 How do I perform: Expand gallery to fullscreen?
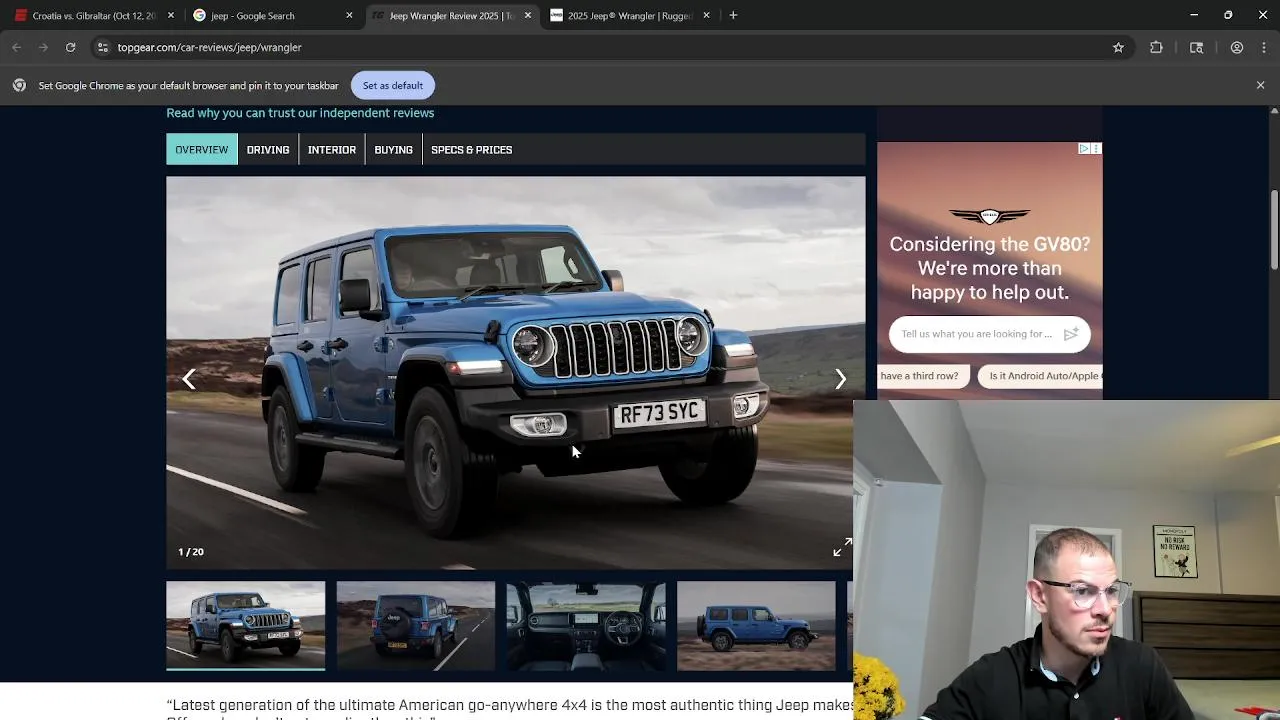click(x=842, y=547)
